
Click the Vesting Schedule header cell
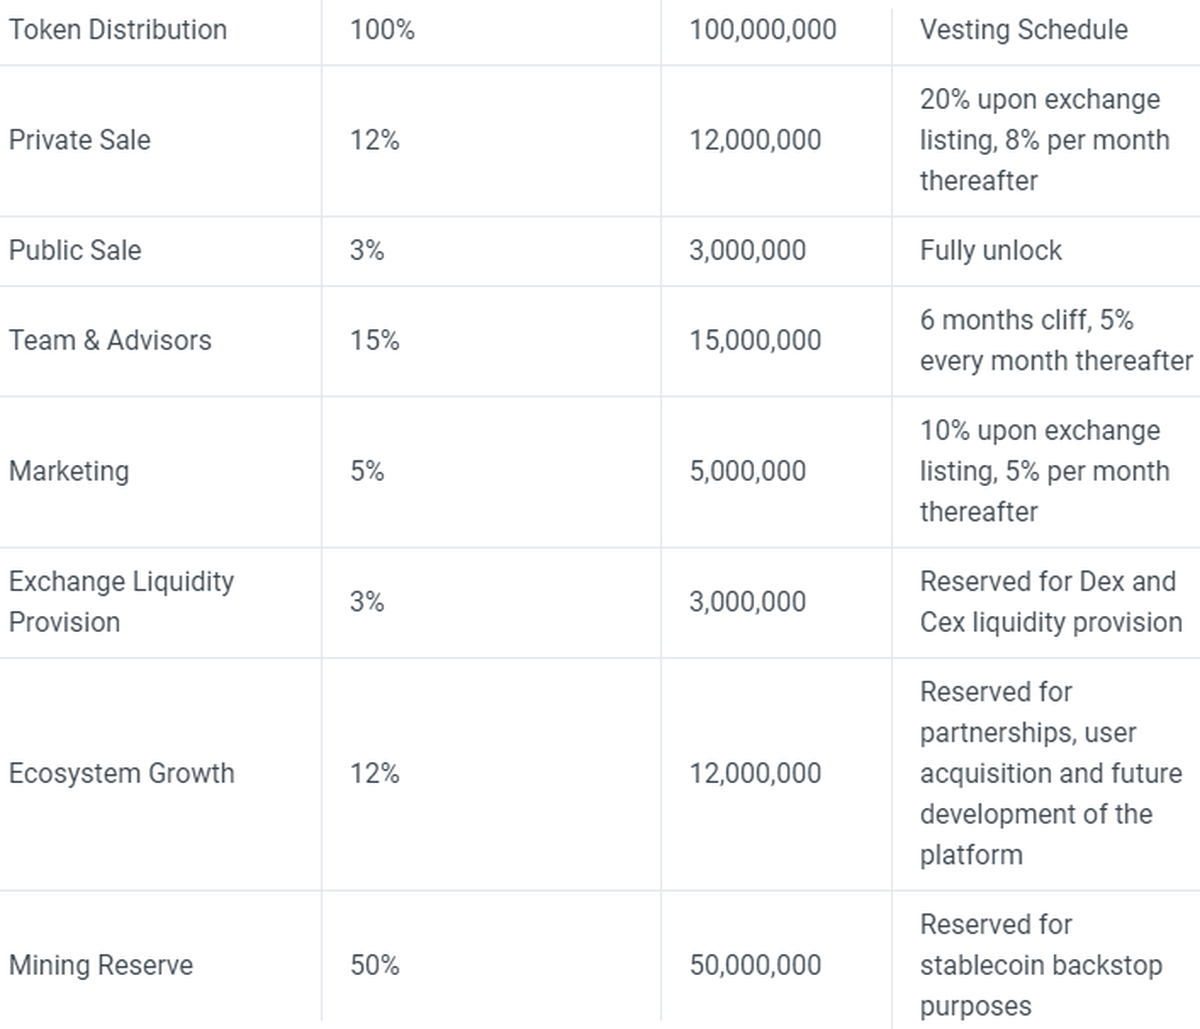(x=1023, y=30)
